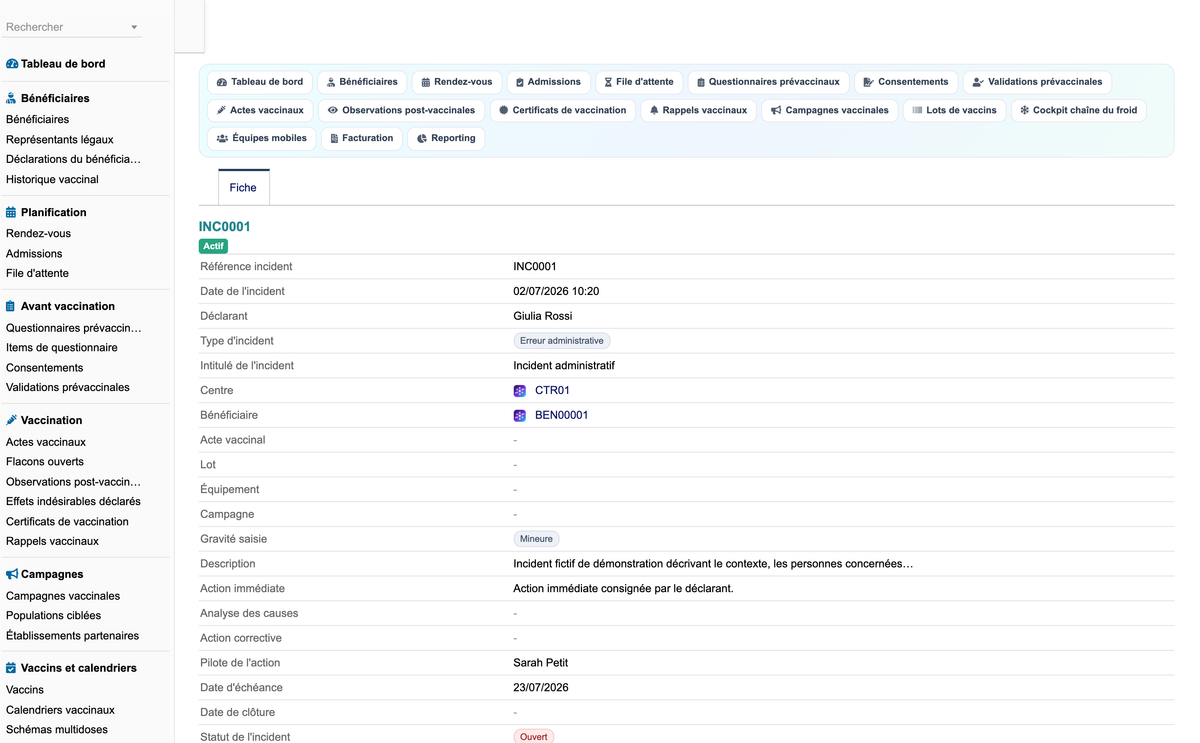Click the INC0001 record title
Viewport: 1200px width, 743px height.
coord(225,227)
